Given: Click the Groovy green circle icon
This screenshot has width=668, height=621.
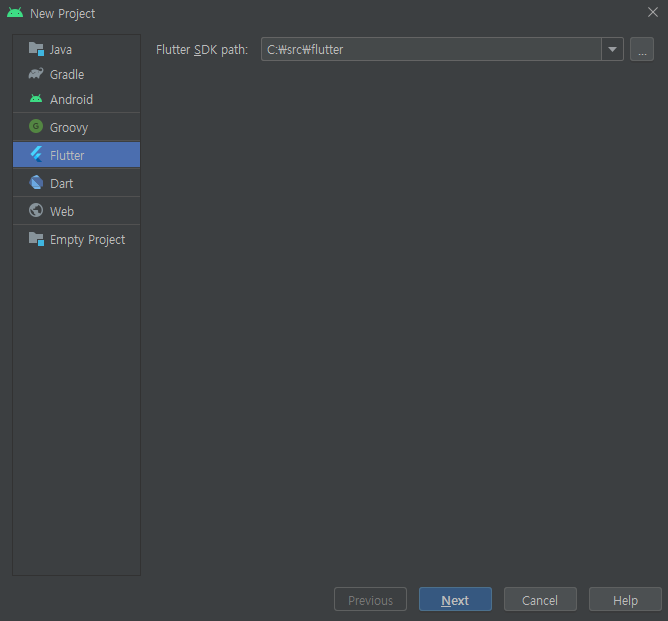Looking at the screenshot, I should (x=36, y=126).
